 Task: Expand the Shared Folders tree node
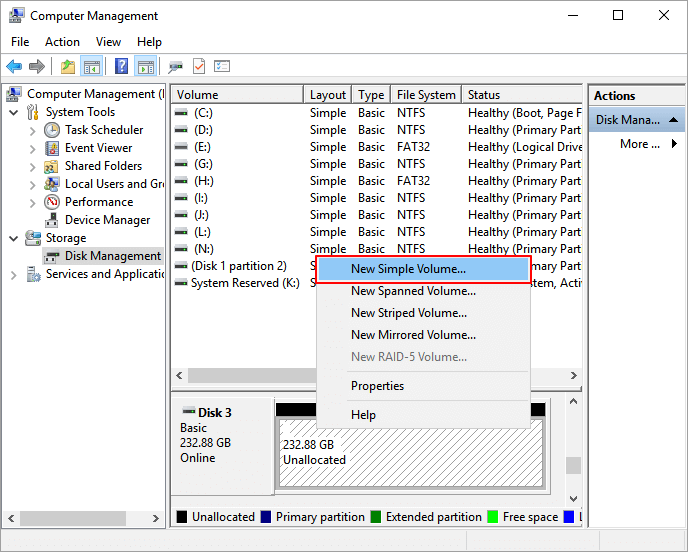[x=32, y=166]
